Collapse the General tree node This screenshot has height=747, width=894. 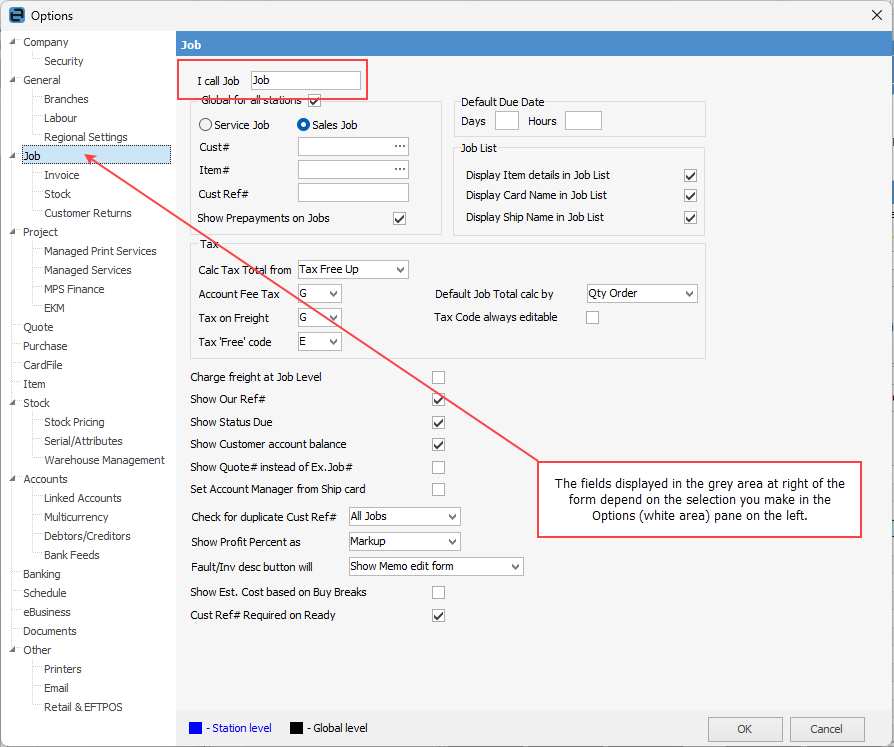pos(13,79)
